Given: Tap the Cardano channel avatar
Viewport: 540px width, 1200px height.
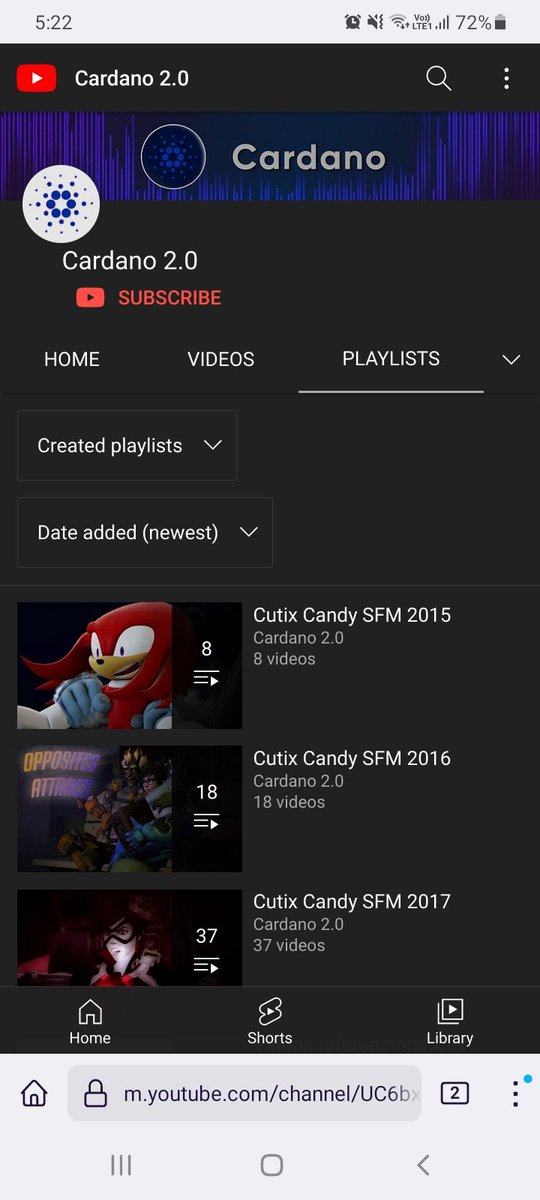Looking at the screenshot, I should pyautogui.click(x=61, y=204).
